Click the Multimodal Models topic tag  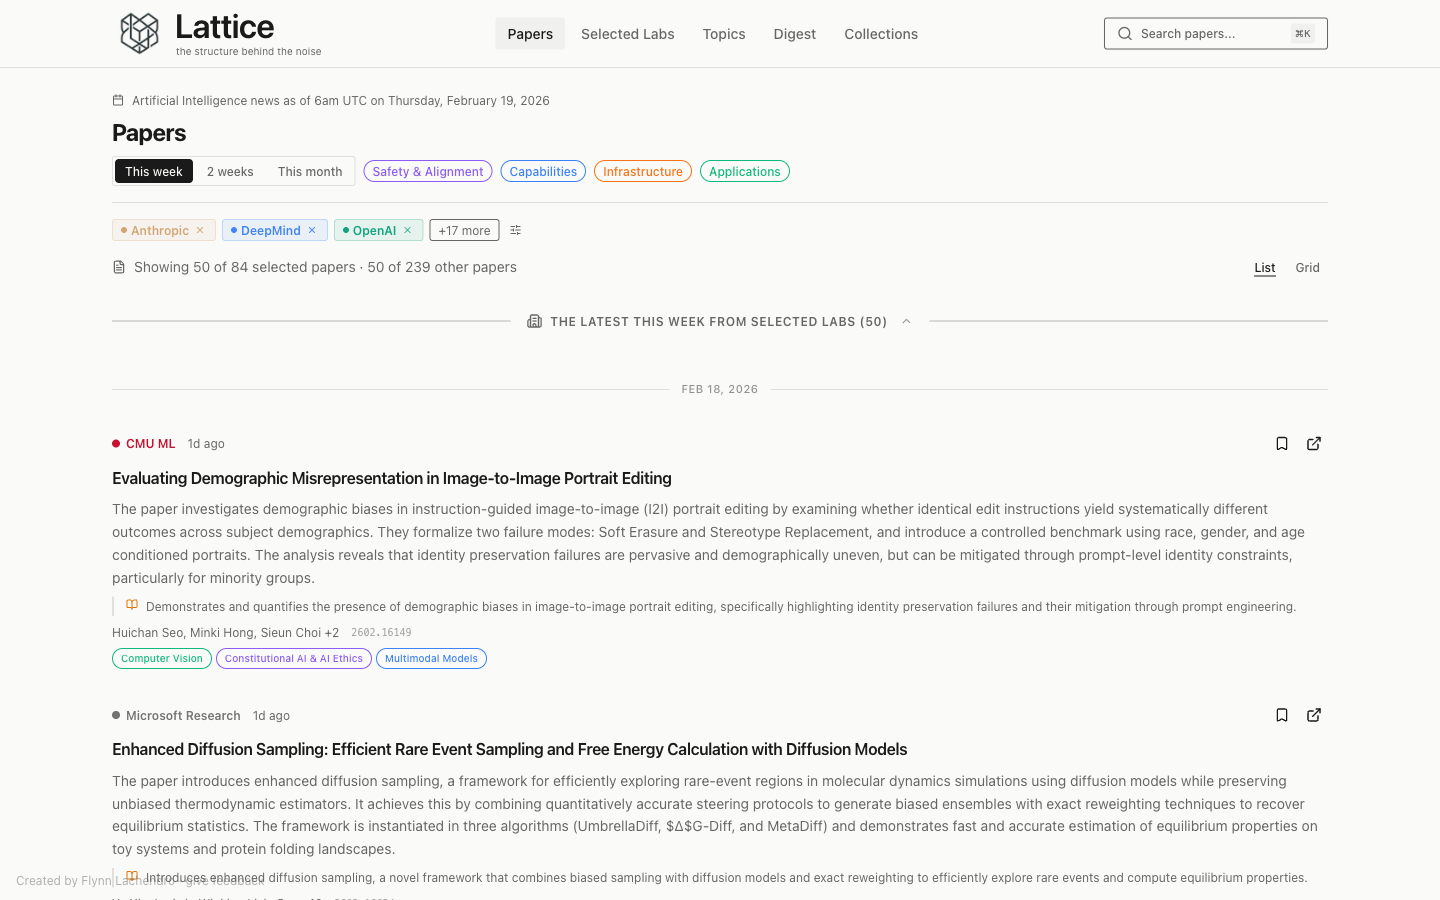431,659
